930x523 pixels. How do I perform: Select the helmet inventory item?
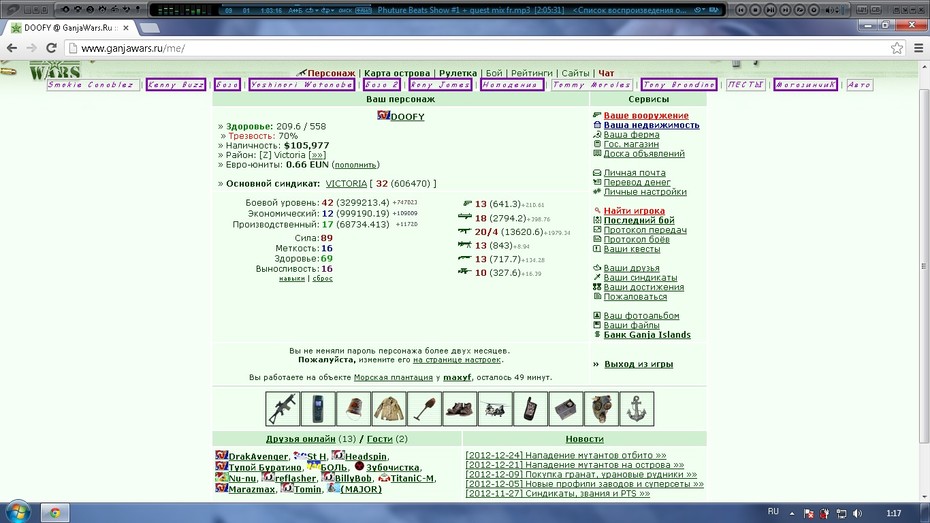coord(353,409)
